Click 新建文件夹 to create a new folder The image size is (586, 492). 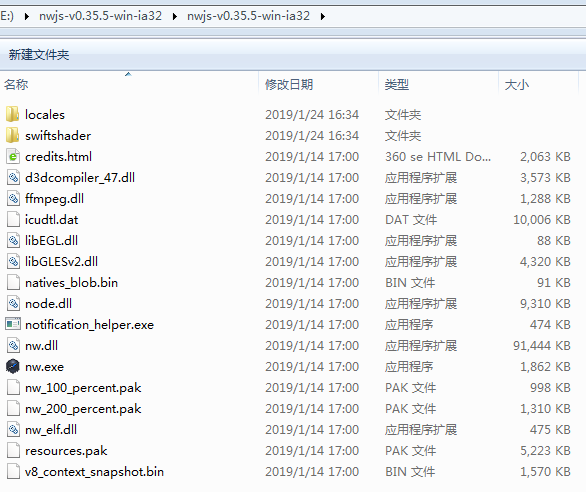[x=39, y=55]
